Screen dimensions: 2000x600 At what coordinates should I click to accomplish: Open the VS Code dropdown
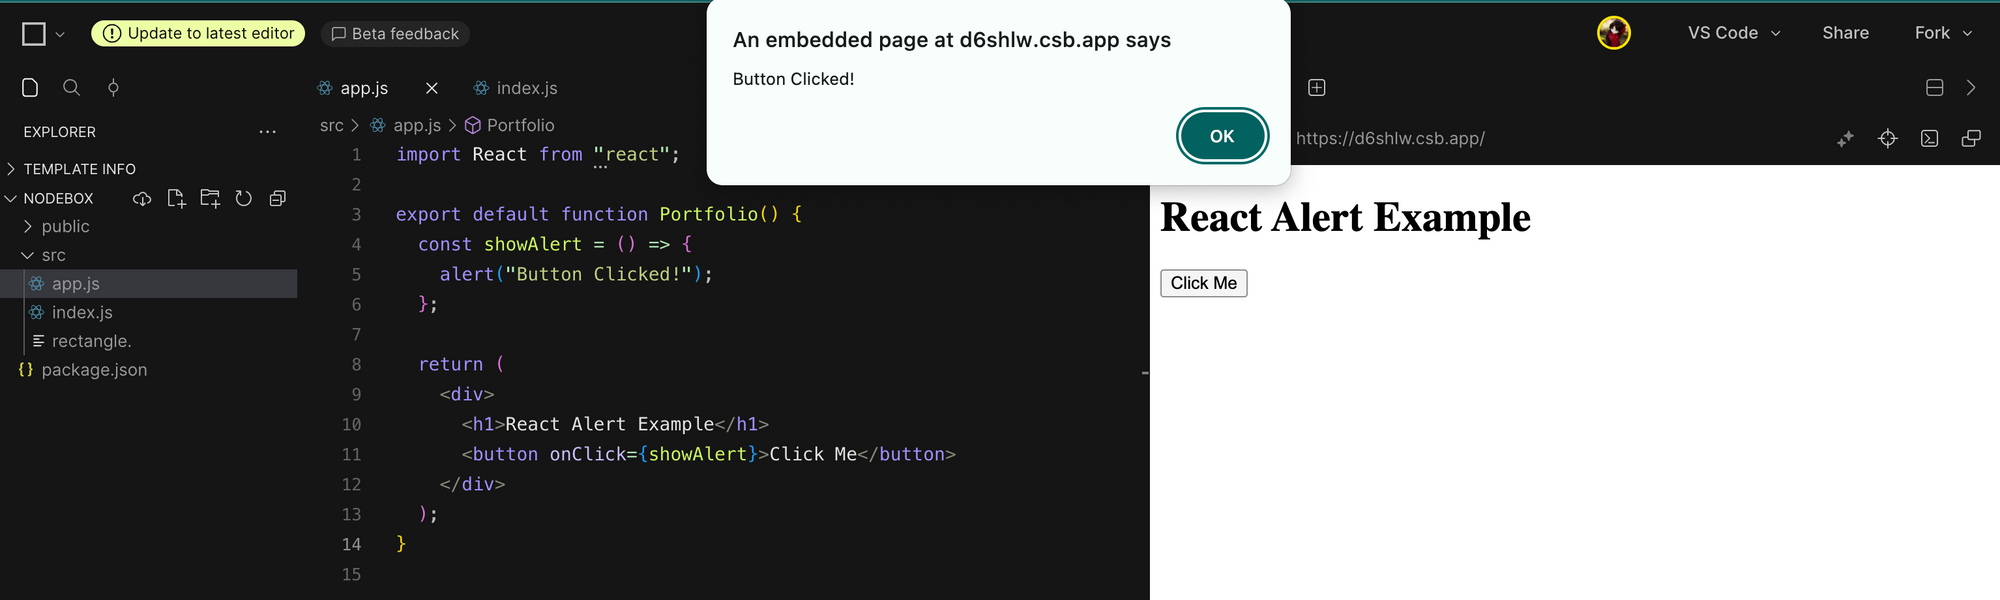tap(1734, 33)
